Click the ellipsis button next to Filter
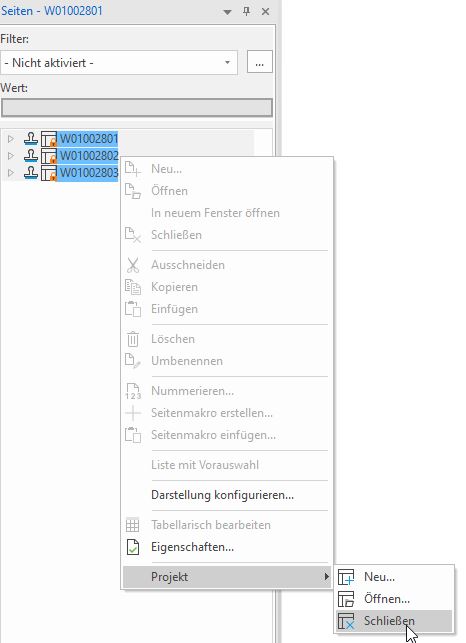Screen dimensions: 466x643 pyautogui.click(x=259, y=62)
